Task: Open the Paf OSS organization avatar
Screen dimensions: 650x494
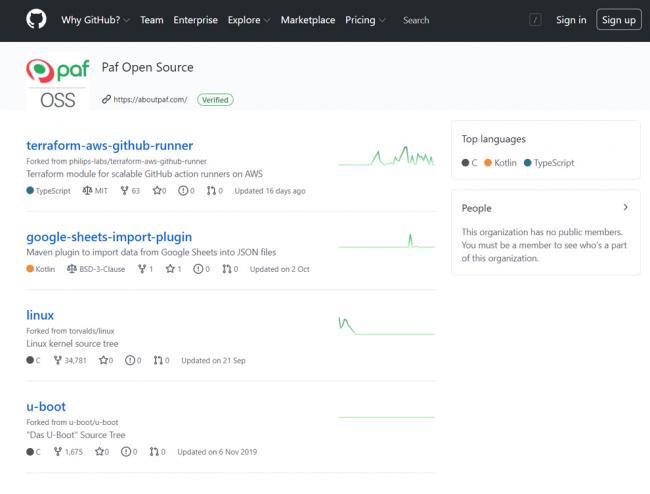Action: [x=58, y=82]
